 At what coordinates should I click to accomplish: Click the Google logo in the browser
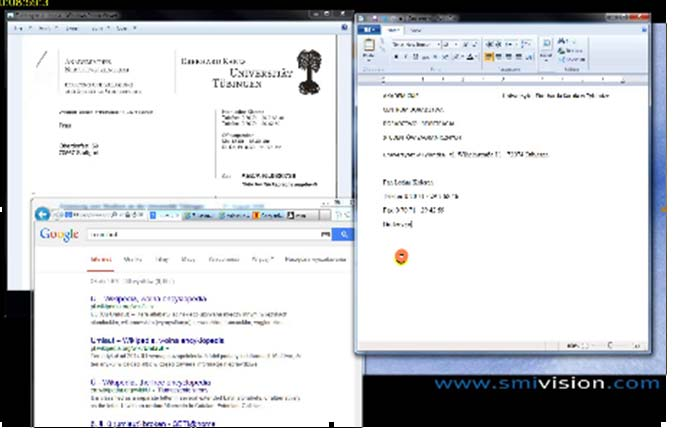click(x=59, y=234)
